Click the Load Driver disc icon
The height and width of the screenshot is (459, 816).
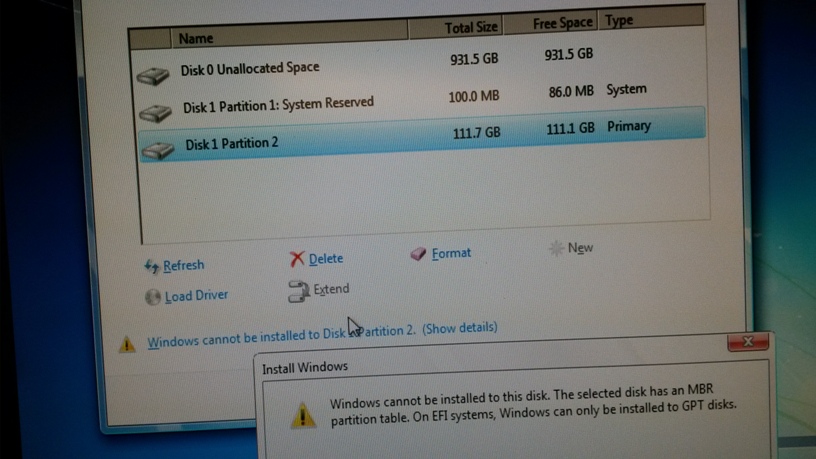point(152,297)
